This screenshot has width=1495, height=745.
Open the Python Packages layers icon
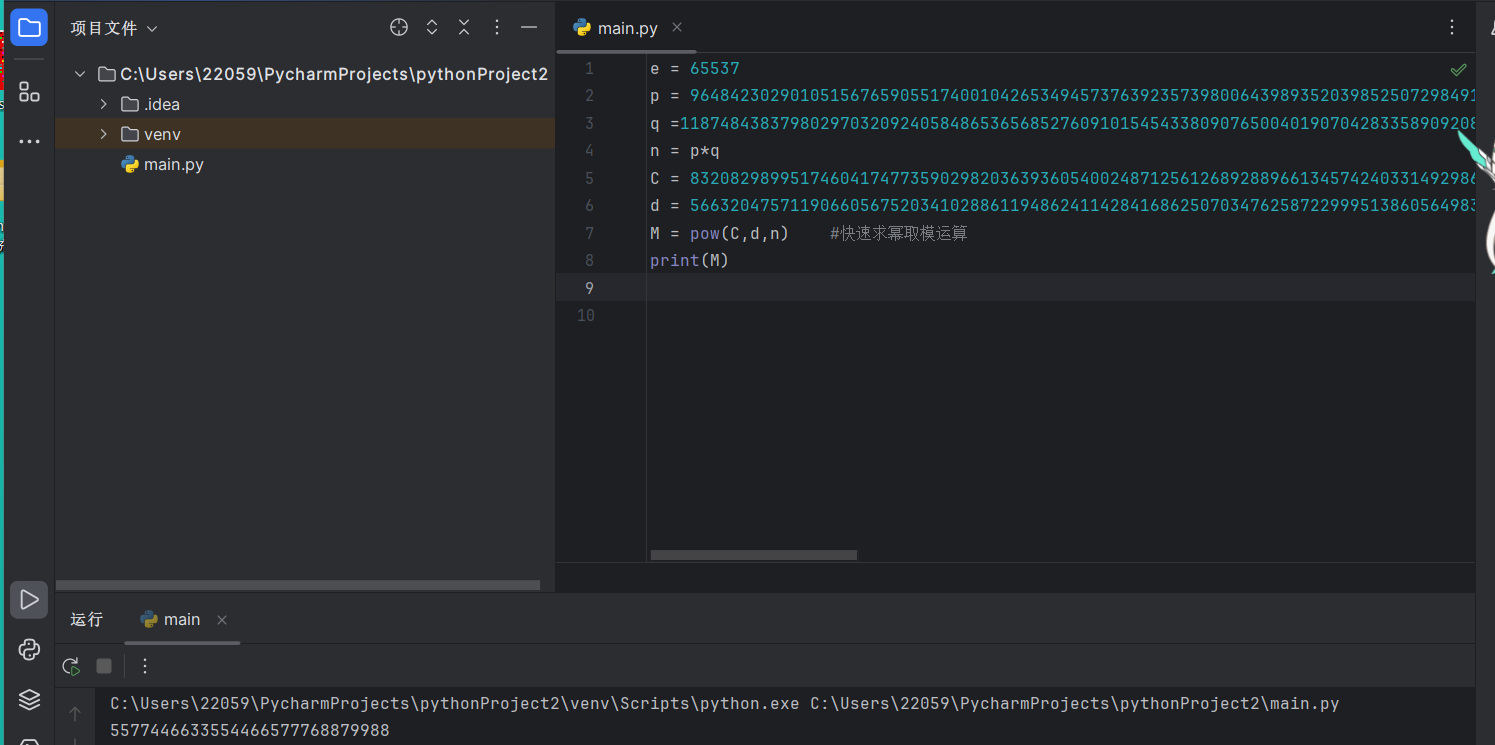[x=29, y=699]
